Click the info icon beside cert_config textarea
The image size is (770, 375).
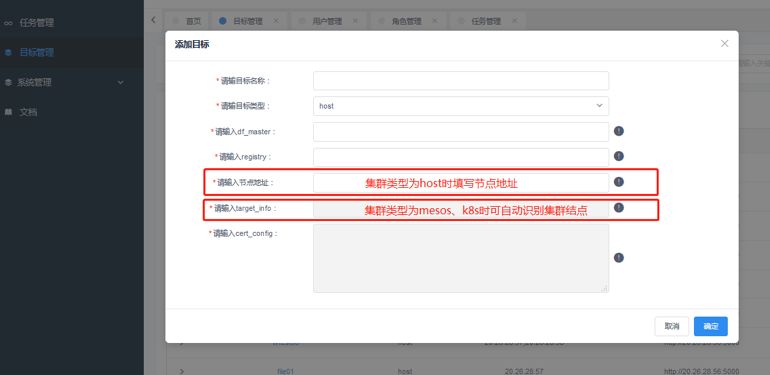(x=619, y=258)
